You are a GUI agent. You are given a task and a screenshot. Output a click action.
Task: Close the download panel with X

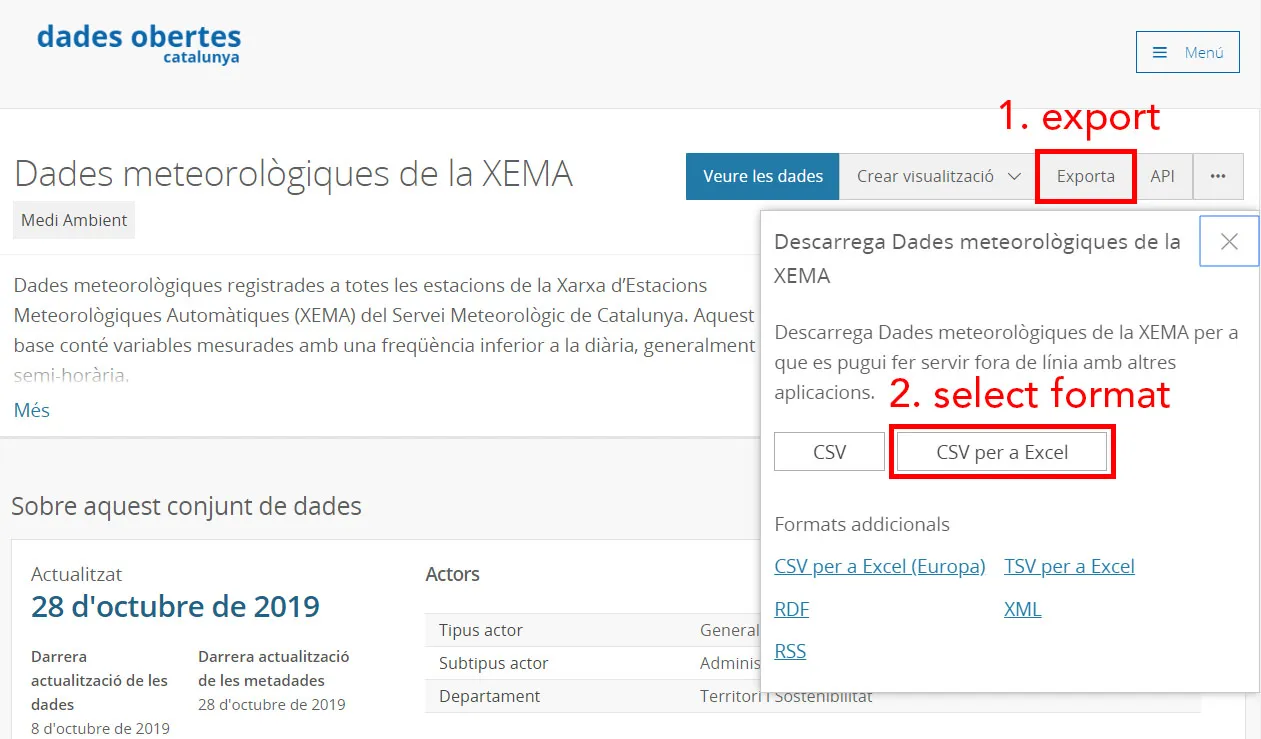1229,241
